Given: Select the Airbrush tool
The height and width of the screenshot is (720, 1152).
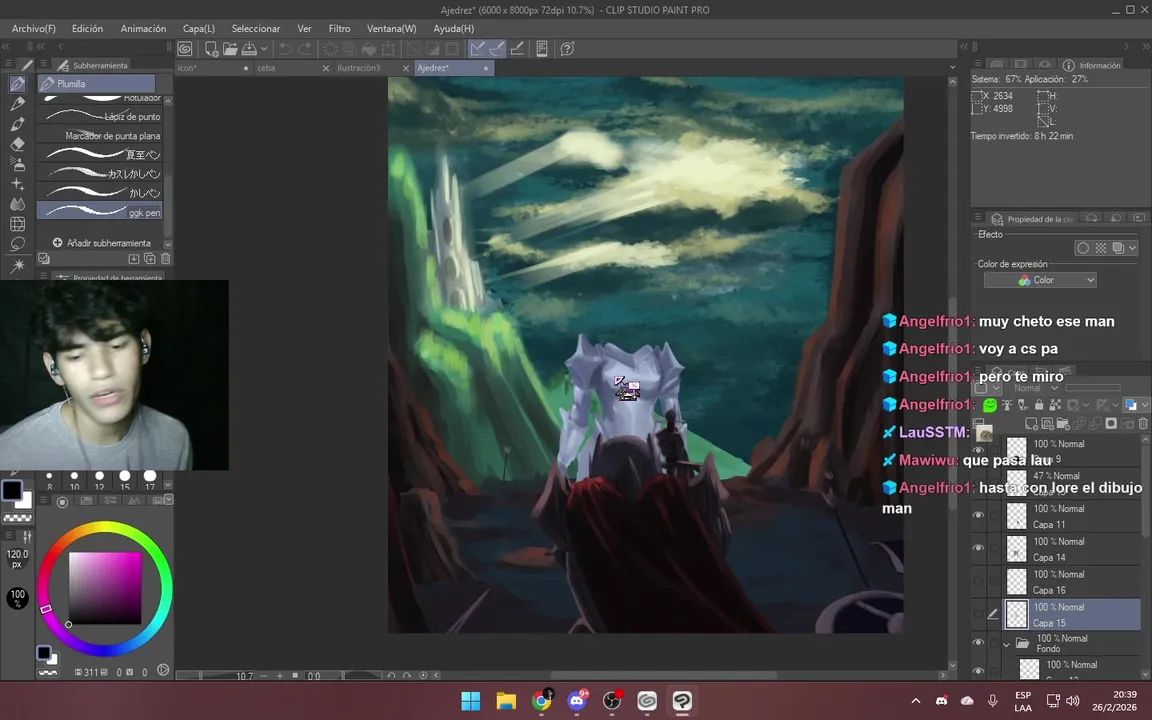Looking at the screenshot, I should tap(18, 164).
